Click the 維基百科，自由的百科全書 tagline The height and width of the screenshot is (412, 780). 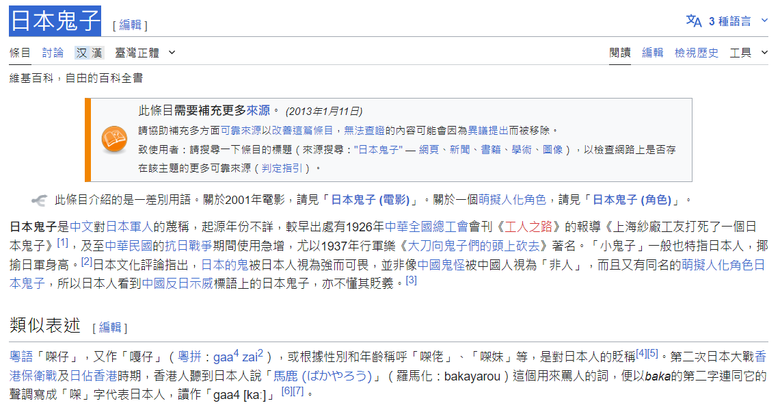76,78
